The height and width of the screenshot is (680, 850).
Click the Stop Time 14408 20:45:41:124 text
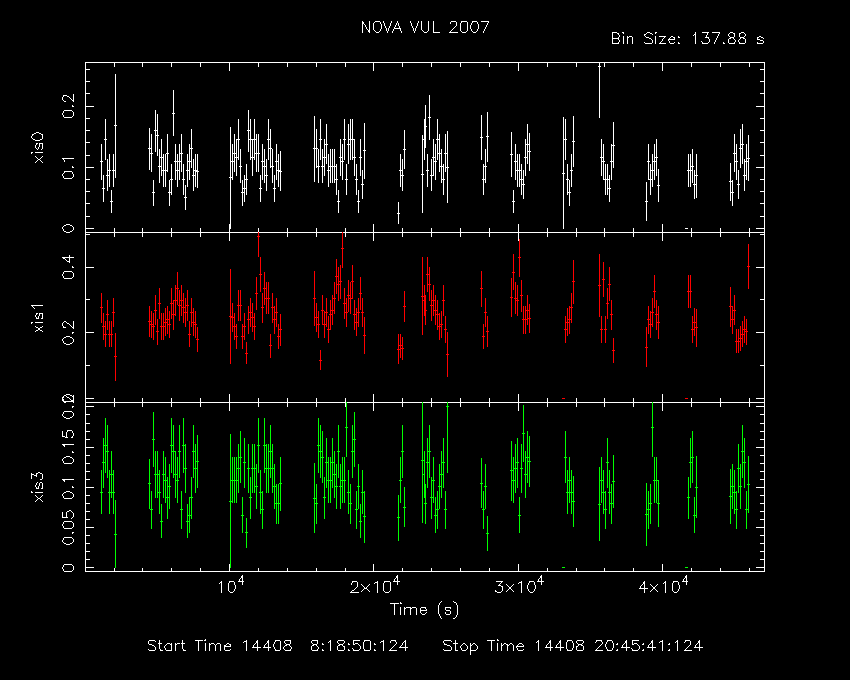(x=572, y=646)
